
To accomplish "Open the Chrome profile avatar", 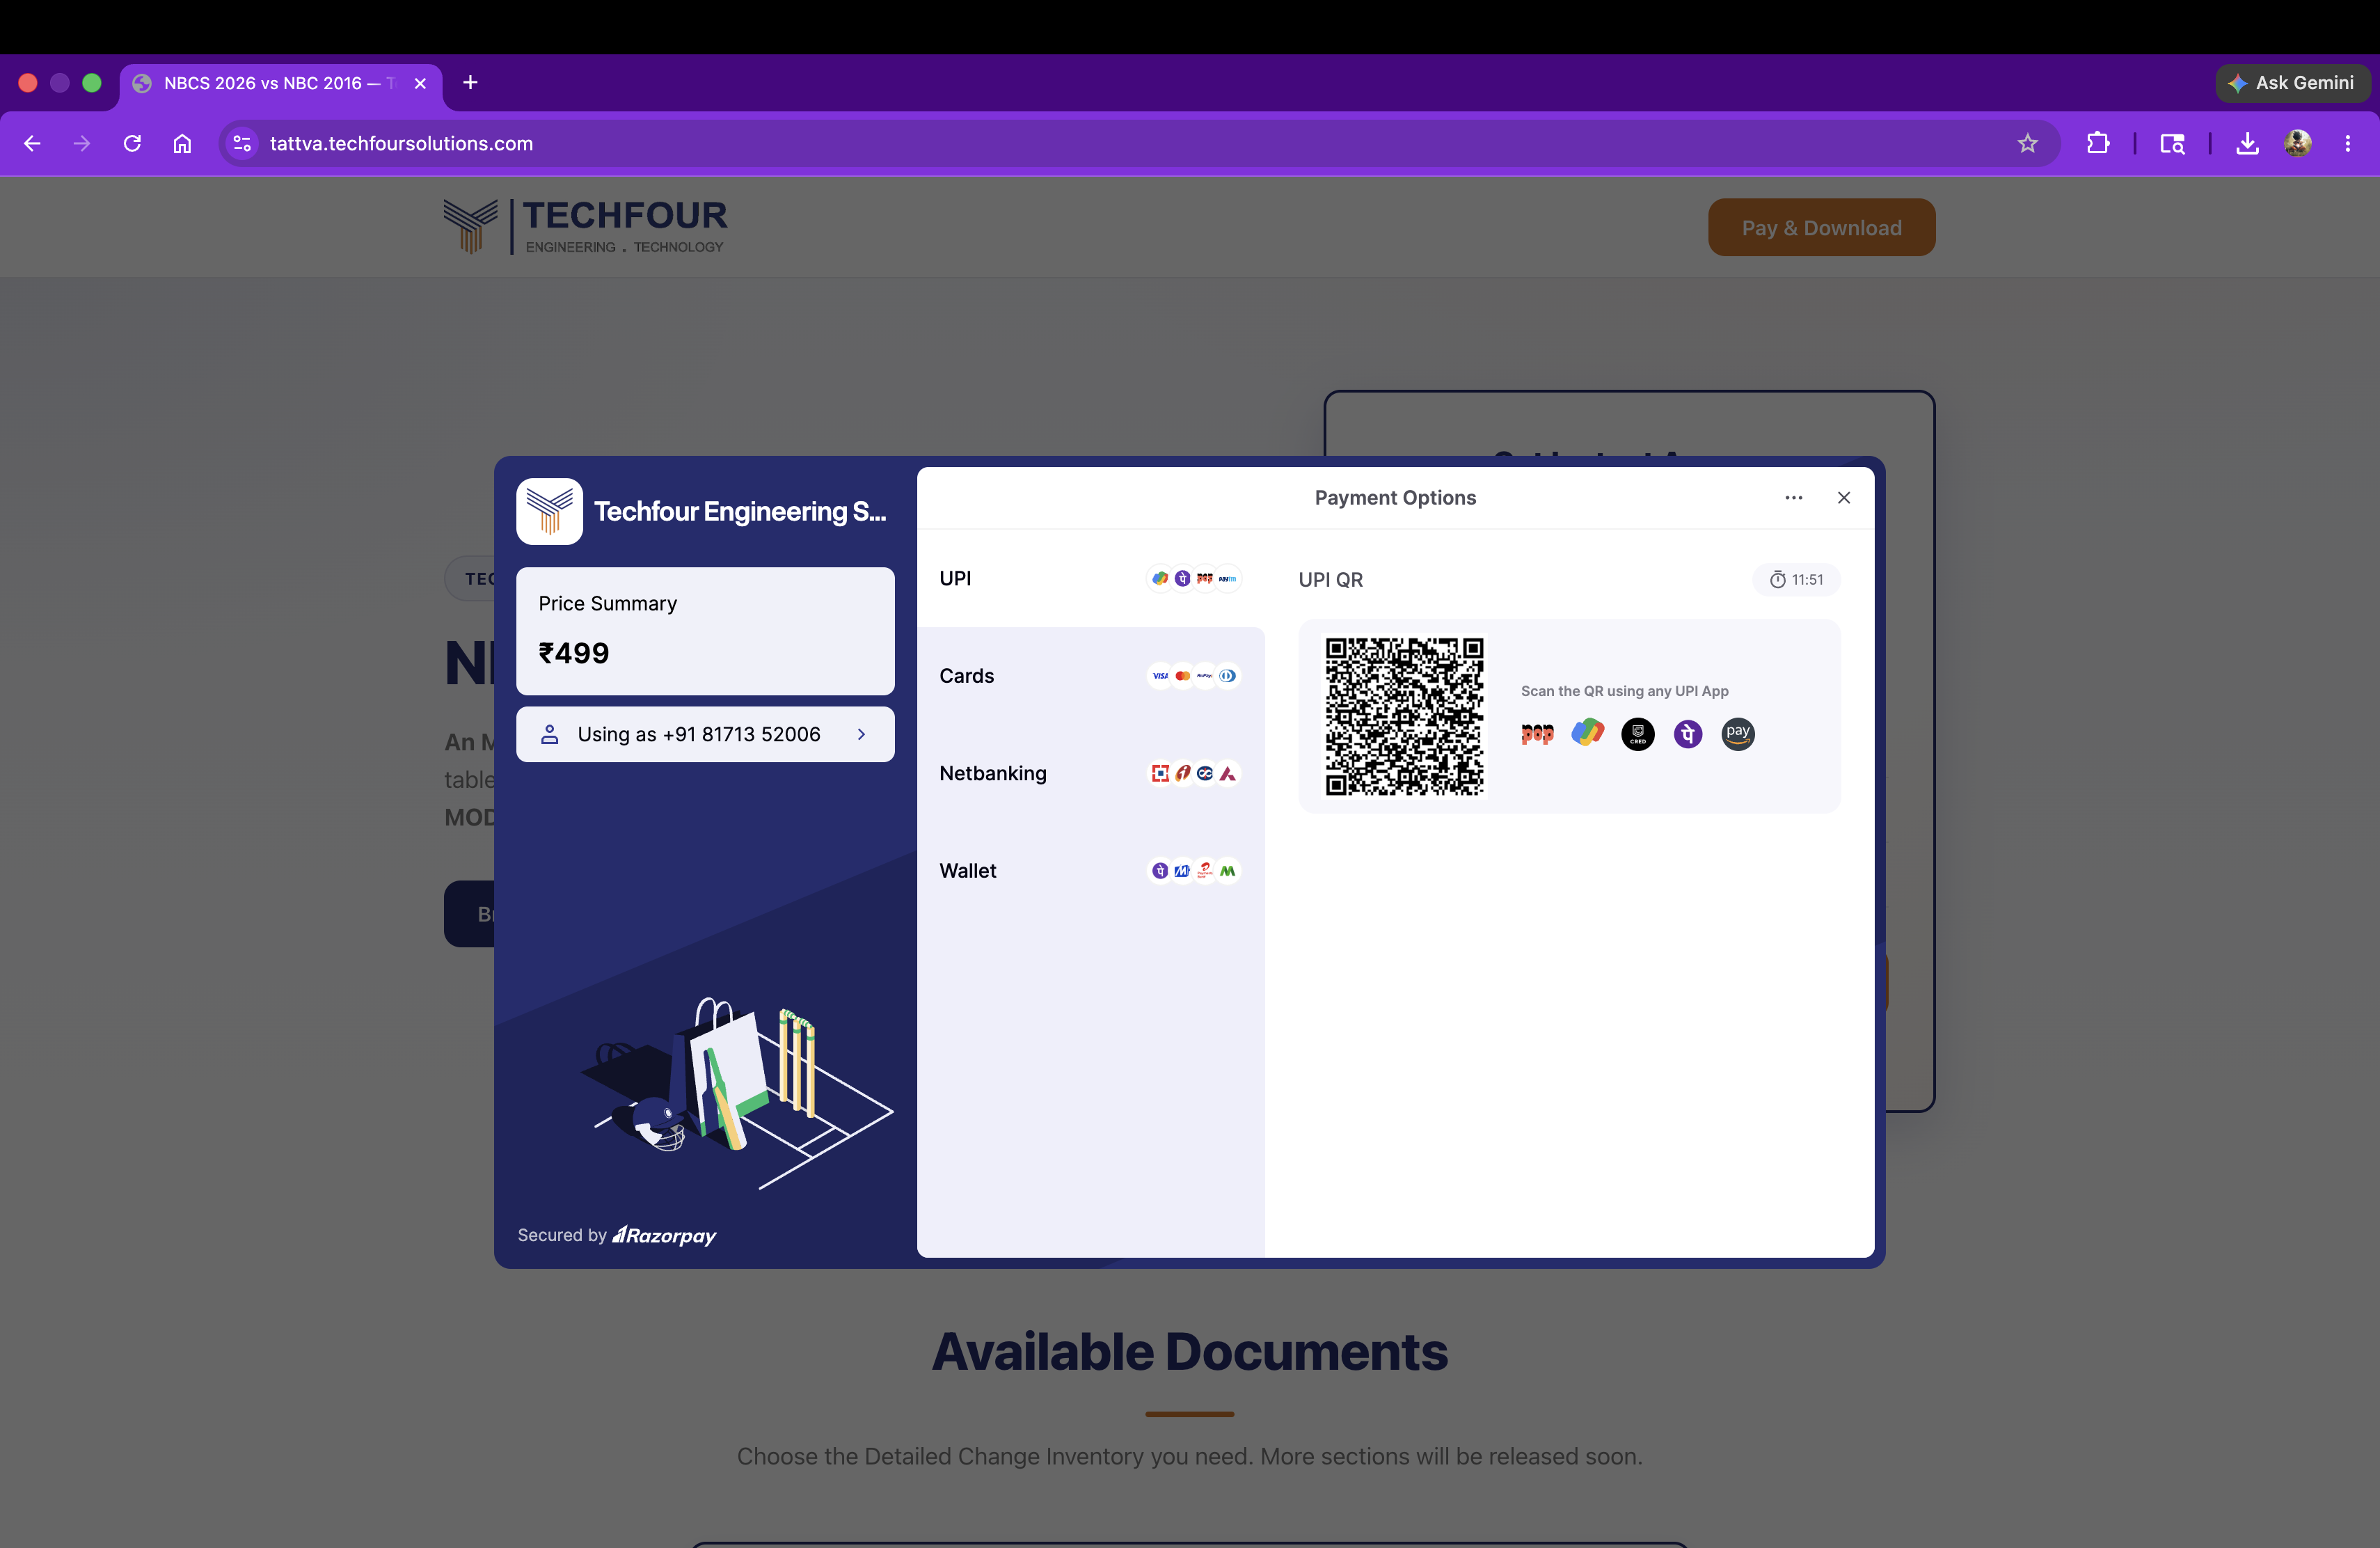I will [x=2298, y=143].
